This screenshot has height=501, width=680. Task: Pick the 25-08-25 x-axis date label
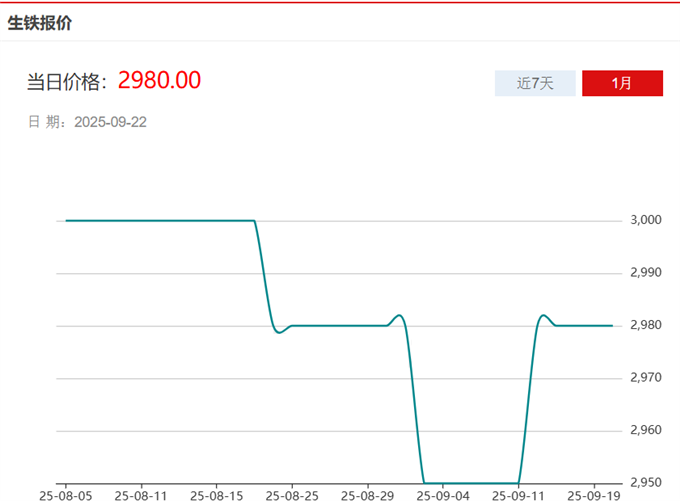pyautogui.click(x=292, y=494)
